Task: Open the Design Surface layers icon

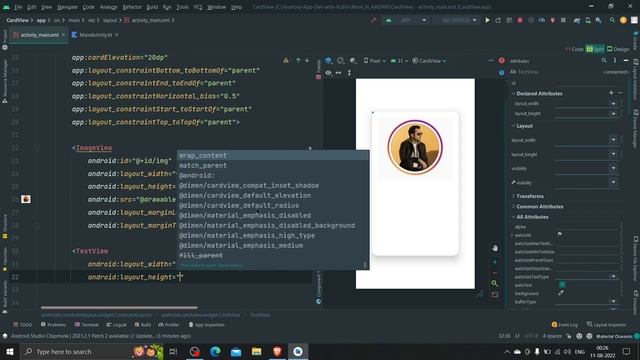Action: click(329, 60)
